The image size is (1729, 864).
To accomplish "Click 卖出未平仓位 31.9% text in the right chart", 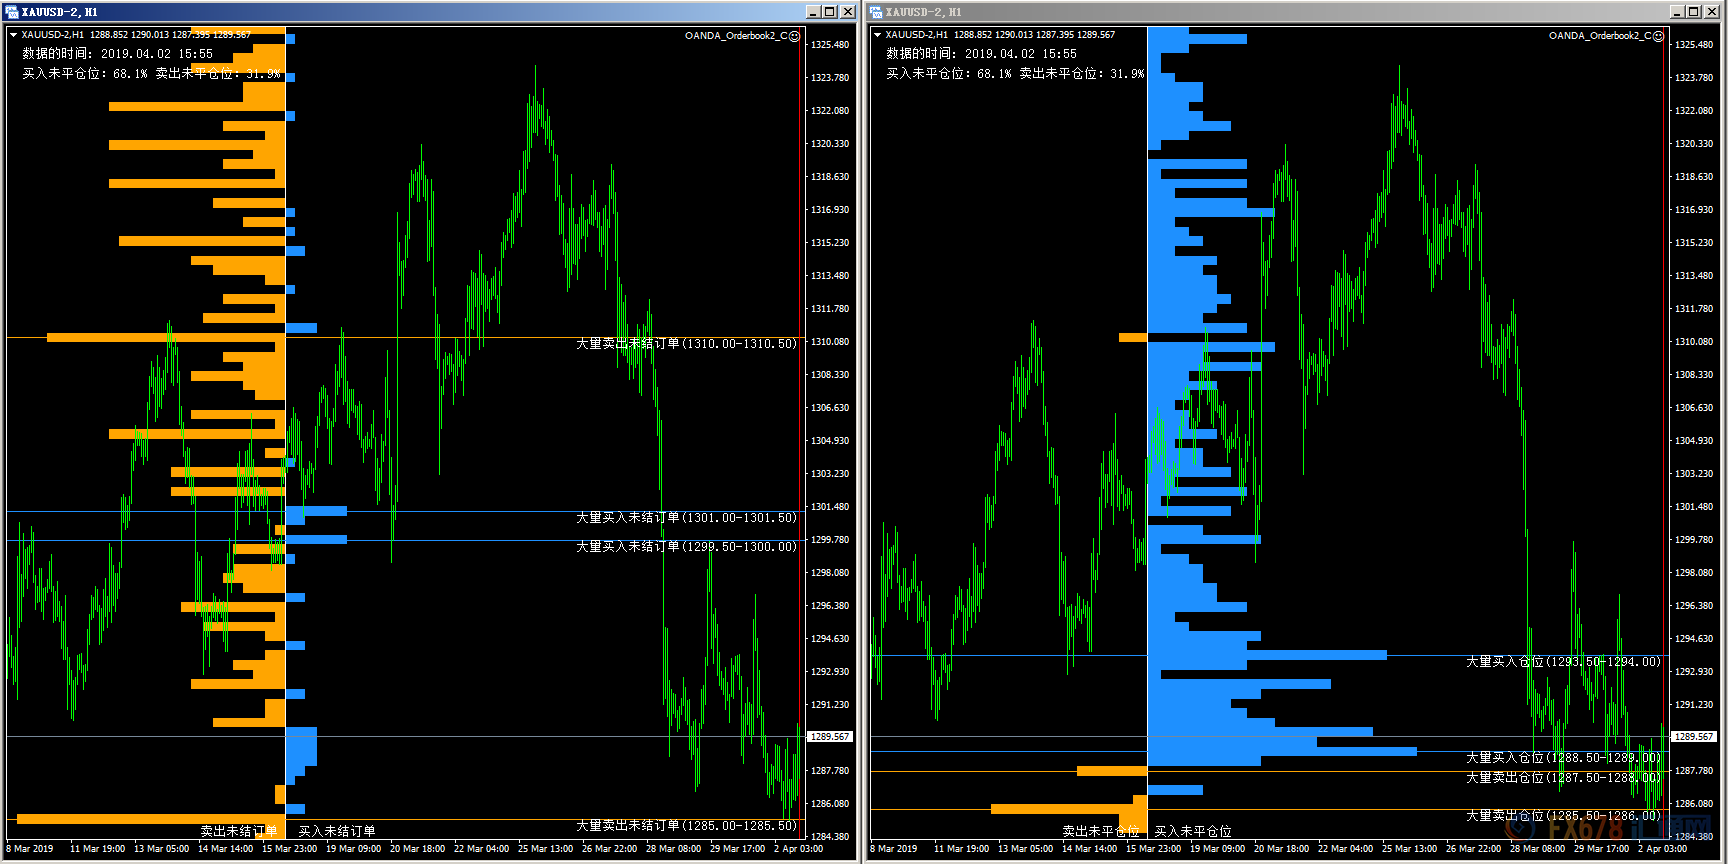I will (x=1081, y=74).
